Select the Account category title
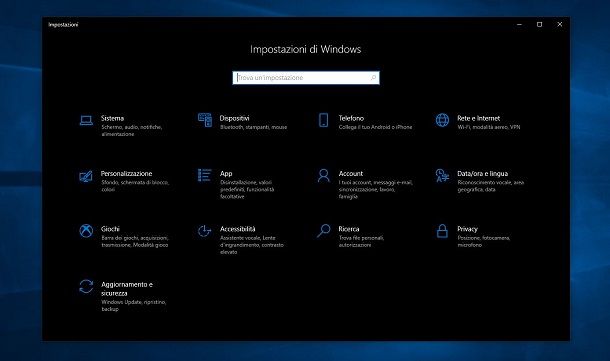610x361 pixels. click(x=351, y=173)
